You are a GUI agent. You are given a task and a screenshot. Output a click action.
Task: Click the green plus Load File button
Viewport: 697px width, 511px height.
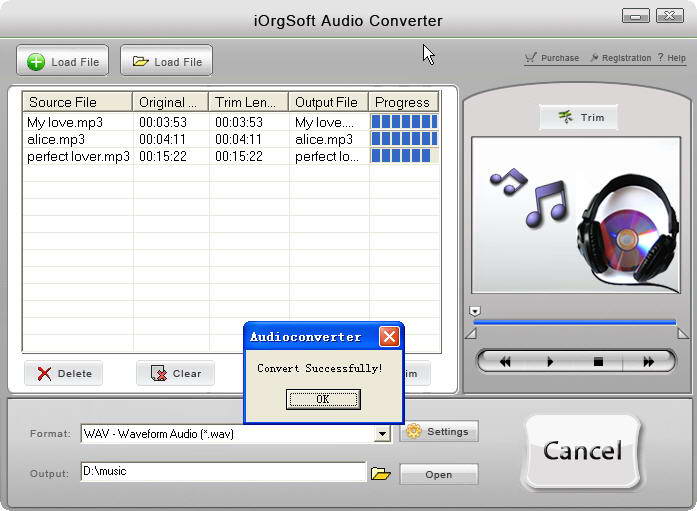tap(63, 61)
